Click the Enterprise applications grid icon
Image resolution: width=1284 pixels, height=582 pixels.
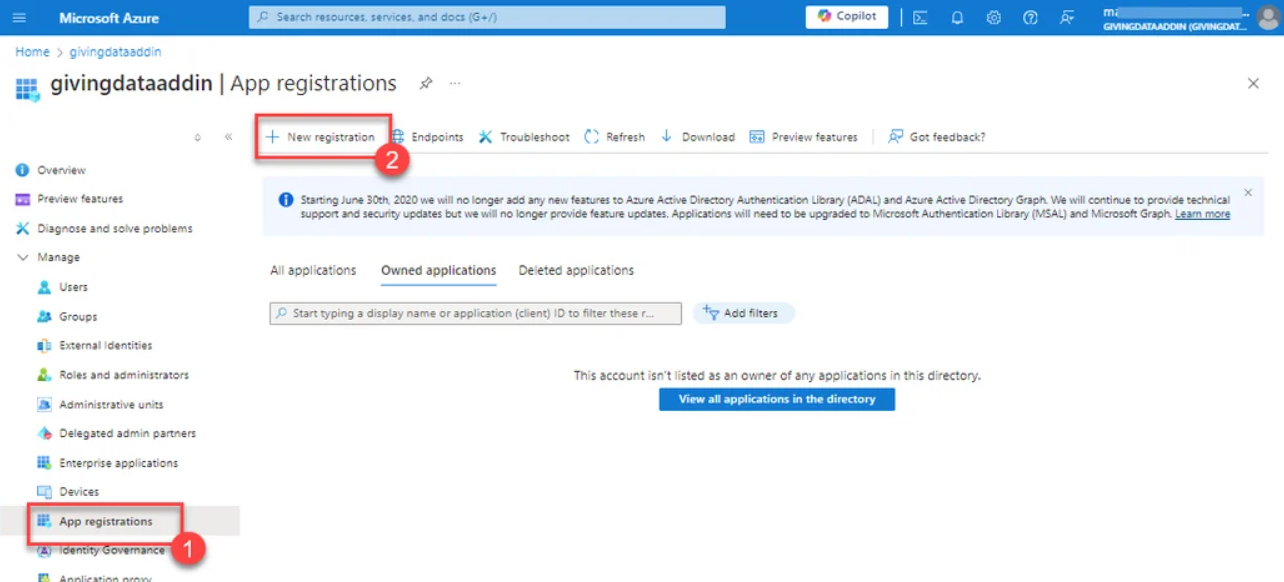click(x=44, y=463)
